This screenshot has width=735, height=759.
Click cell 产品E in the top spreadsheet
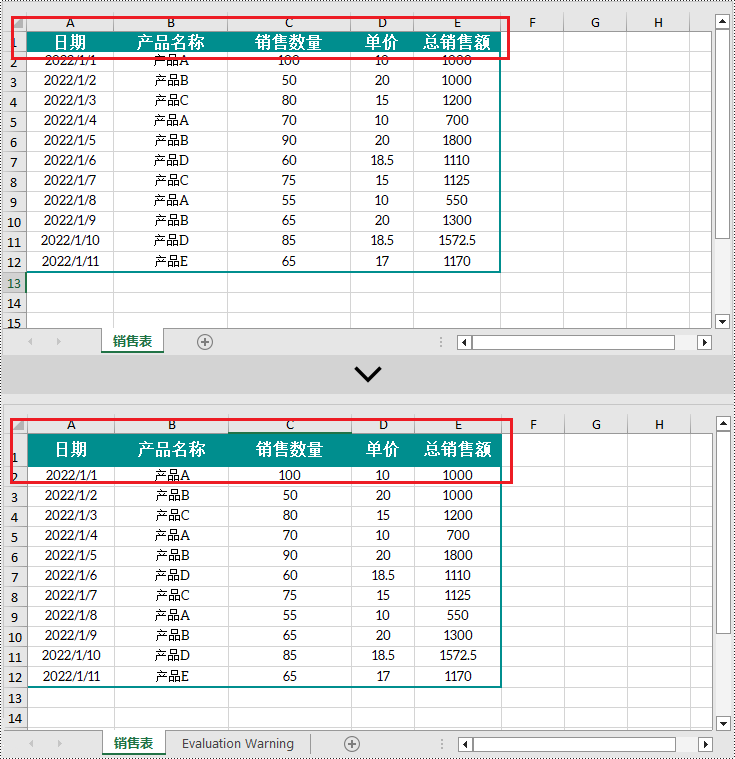point(170,261)
